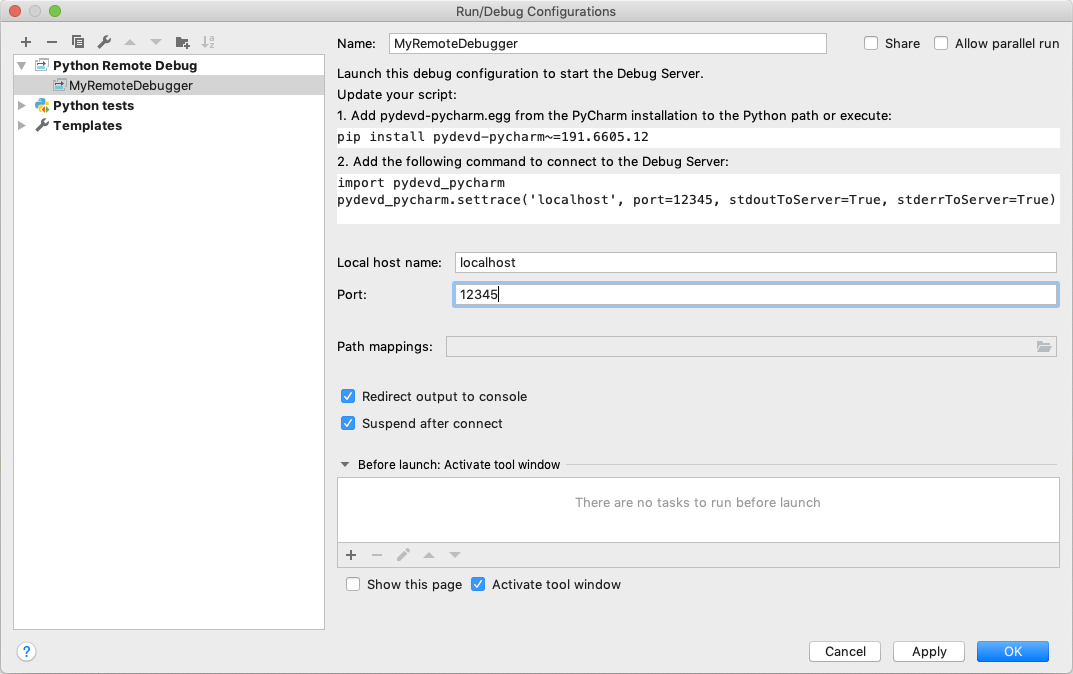This screenshot has width=1073, height=674.
Task: Enable Show this page option
Action: click(x=353, y=584)
